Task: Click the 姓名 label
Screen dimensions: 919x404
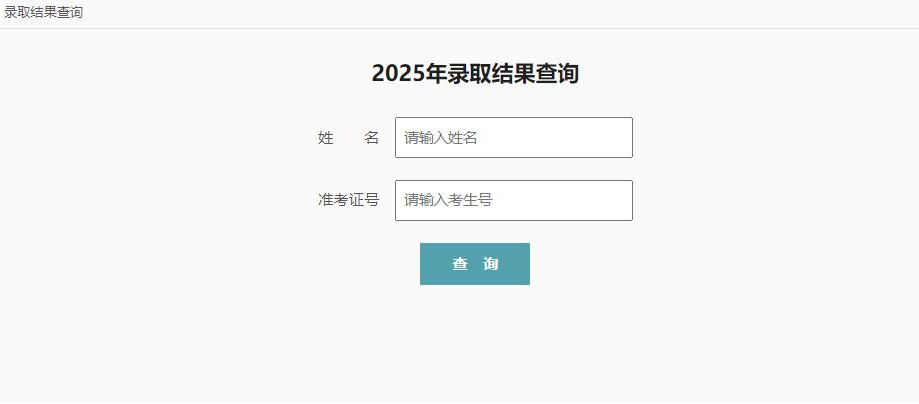Action: [x=348, y=138]
